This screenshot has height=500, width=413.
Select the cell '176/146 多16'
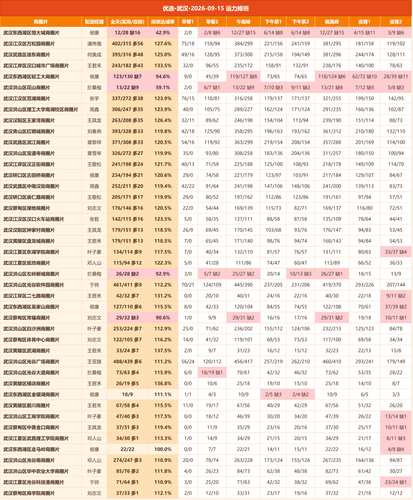(127, 208)
